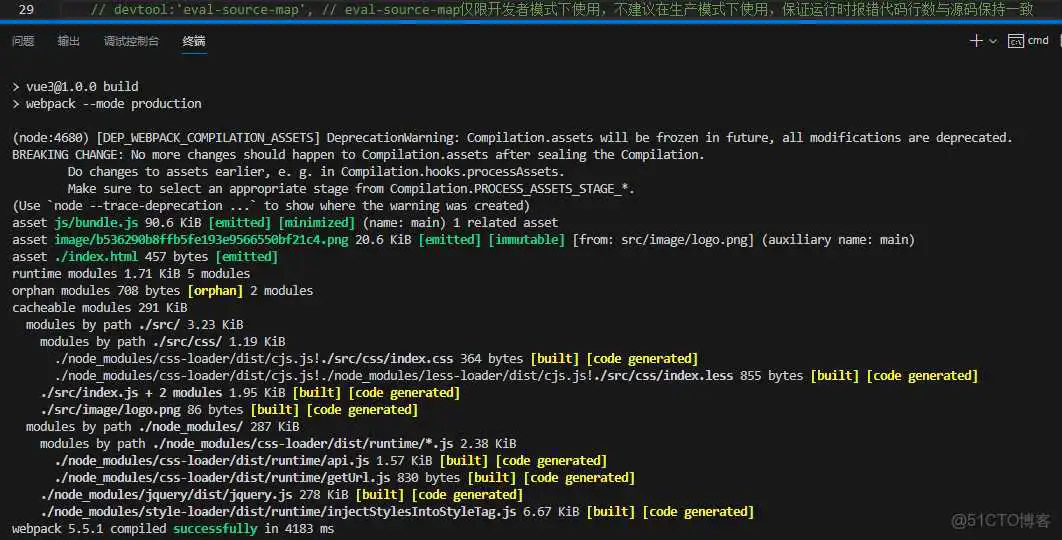1062x540 pixels.
Task: Click 'modules by path ./node_modules/ 287 KiB'
Action: tap(163, 426)
